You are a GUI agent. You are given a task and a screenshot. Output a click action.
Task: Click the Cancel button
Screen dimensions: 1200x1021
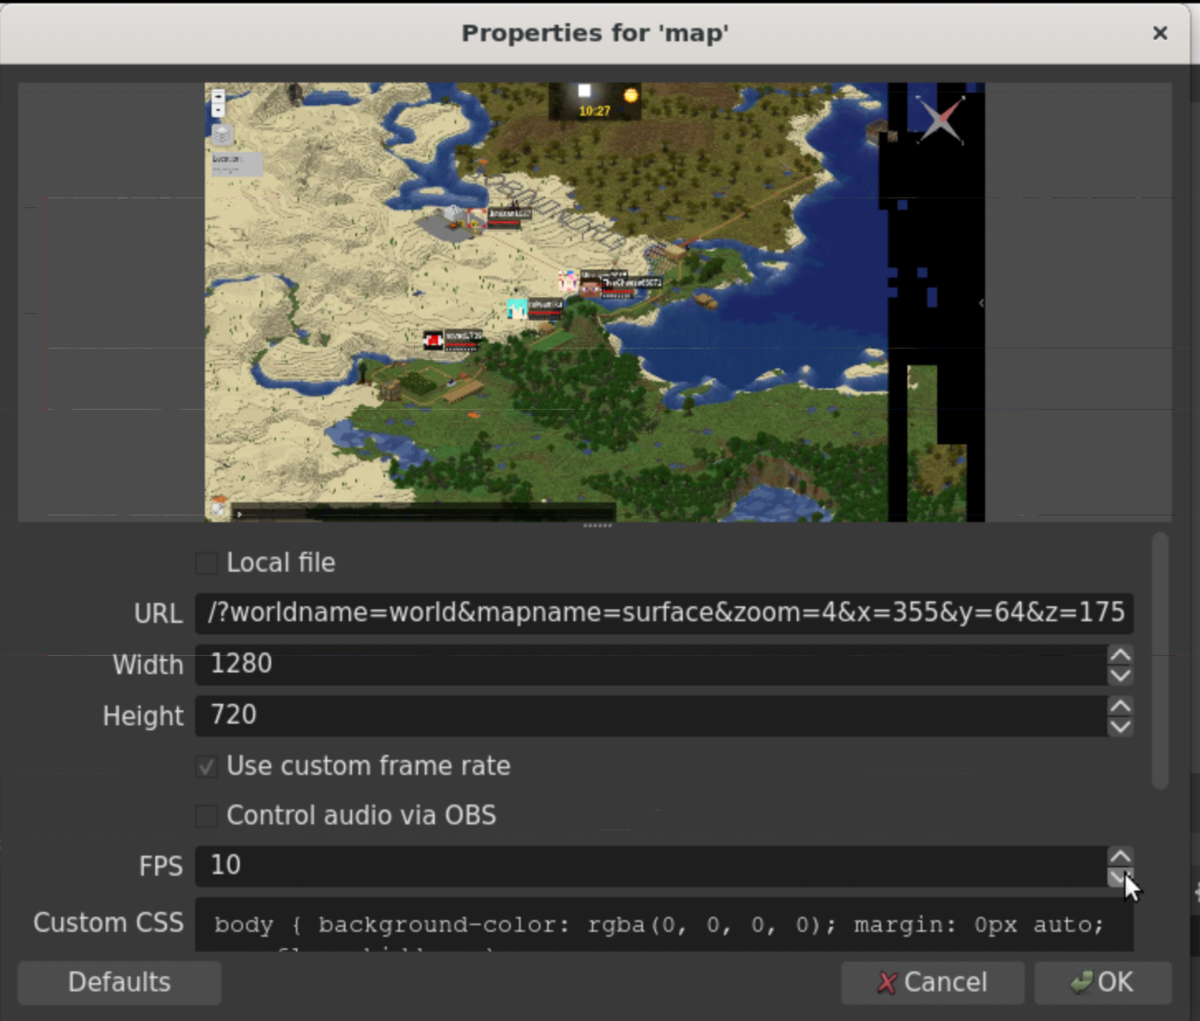[932, 982]
